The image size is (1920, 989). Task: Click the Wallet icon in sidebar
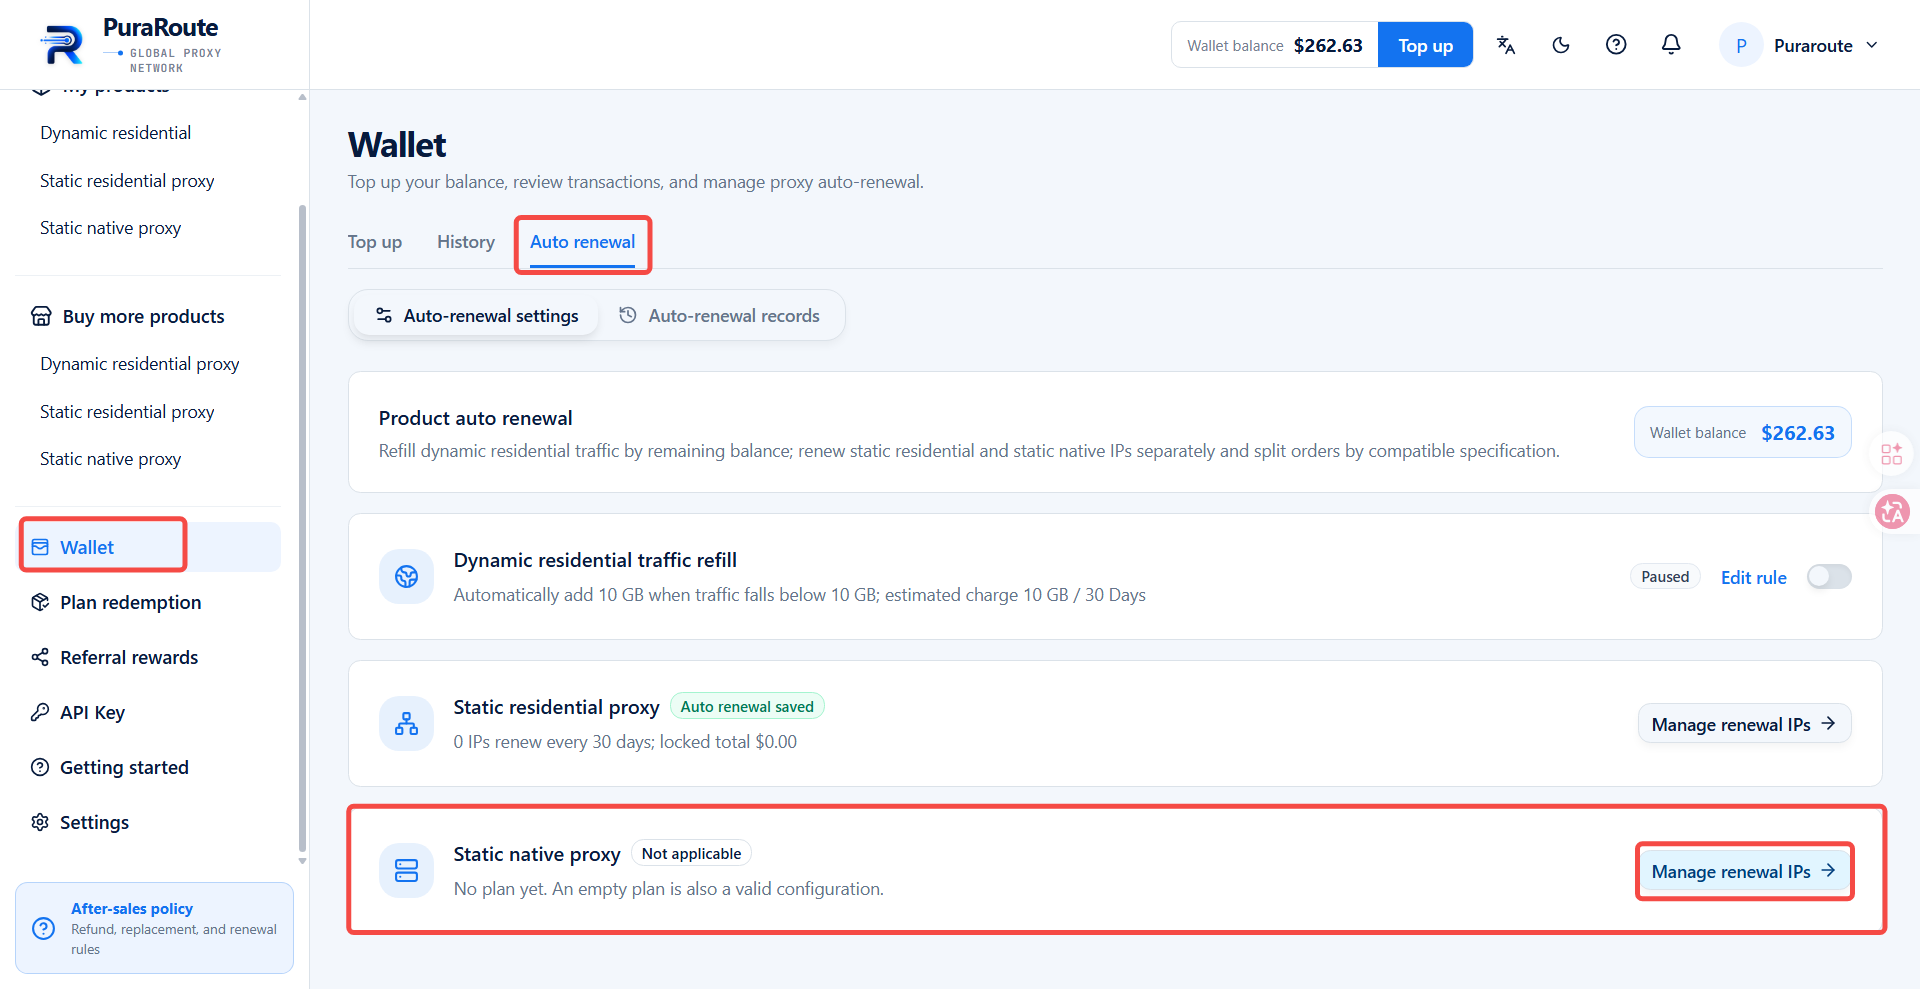(40, 547)
